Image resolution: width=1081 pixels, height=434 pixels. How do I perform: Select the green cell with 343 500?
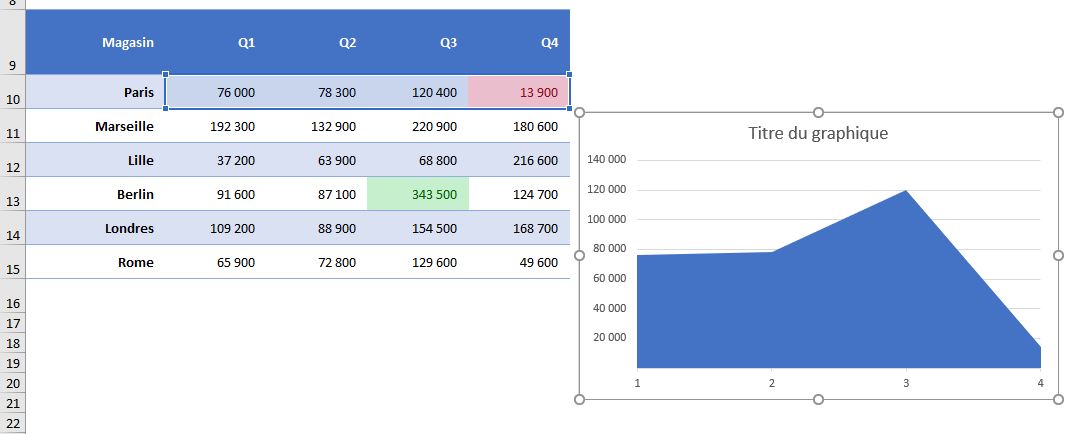coord(418,194)
